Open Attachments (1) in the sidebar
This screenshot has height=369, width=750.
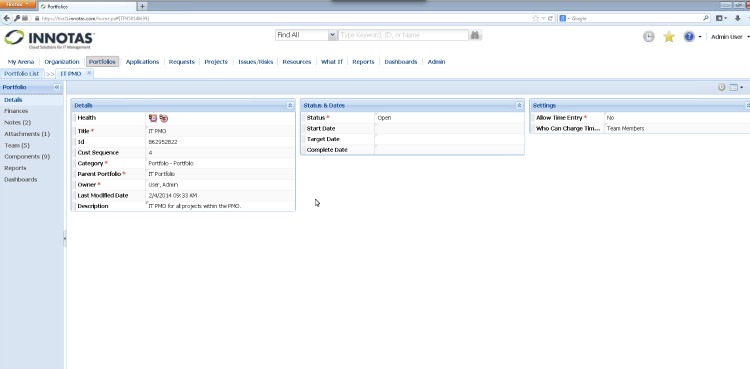tap(27, 134)
